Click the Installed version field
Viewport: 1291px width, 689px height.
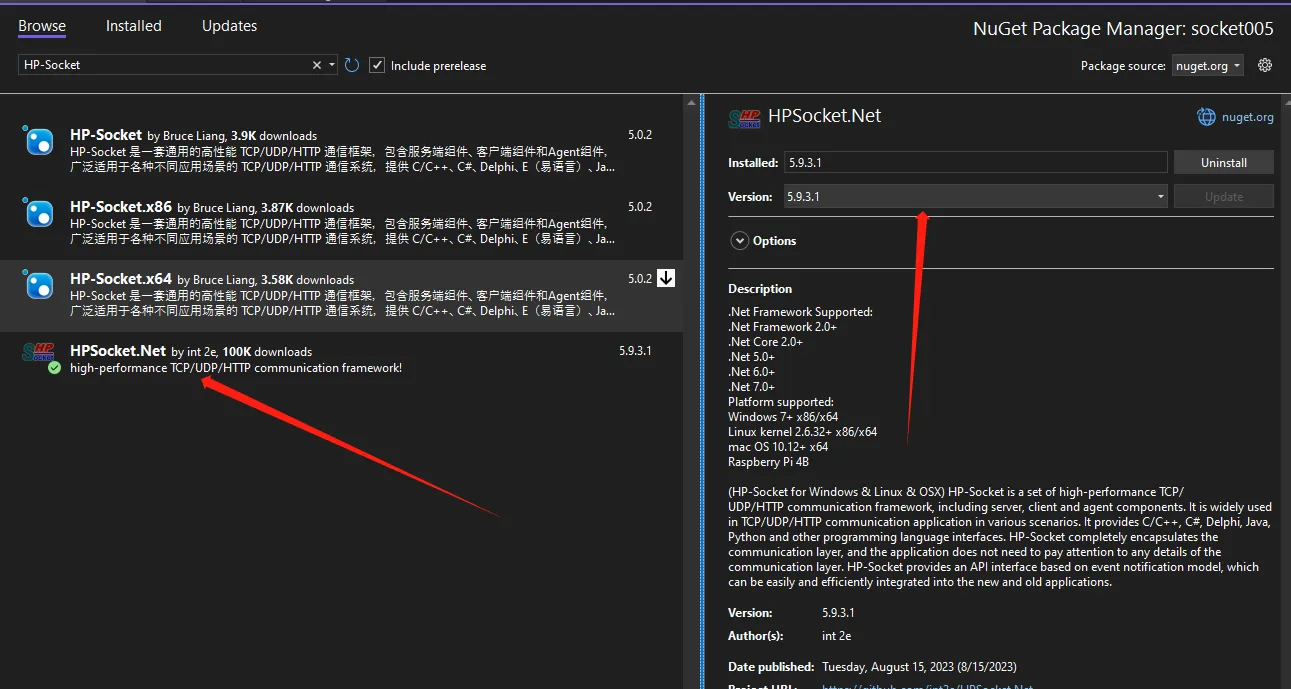point(975,162)
